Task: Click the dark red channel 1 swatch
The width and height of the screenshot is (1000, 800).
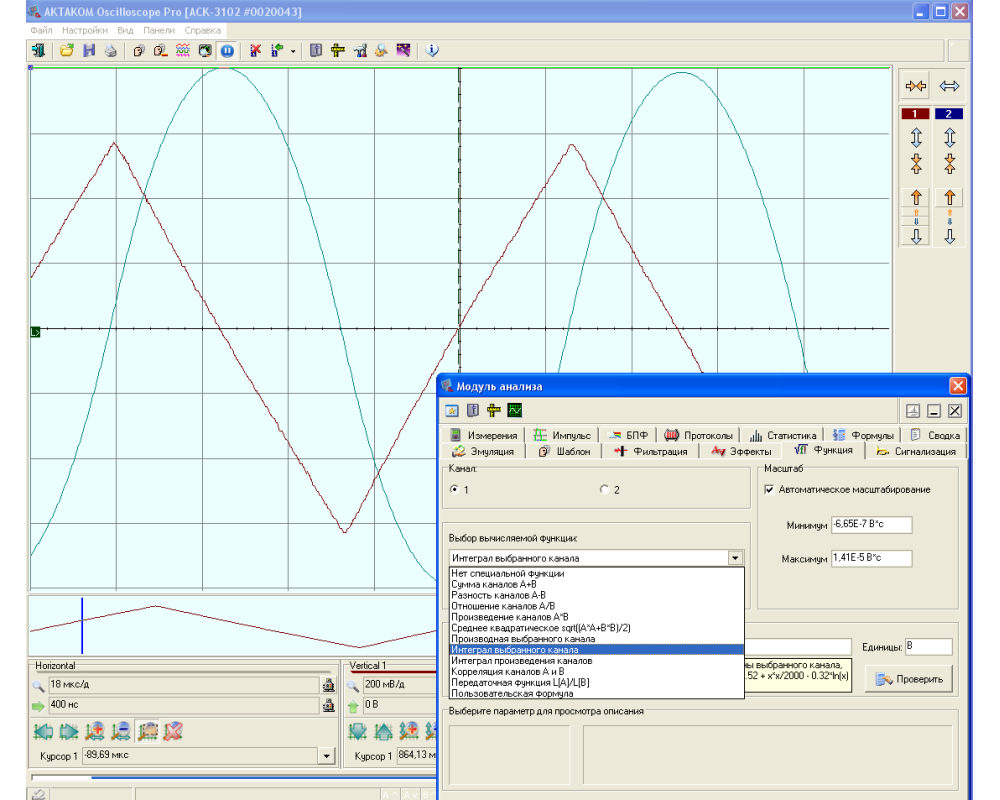Action: click(916, 114)
